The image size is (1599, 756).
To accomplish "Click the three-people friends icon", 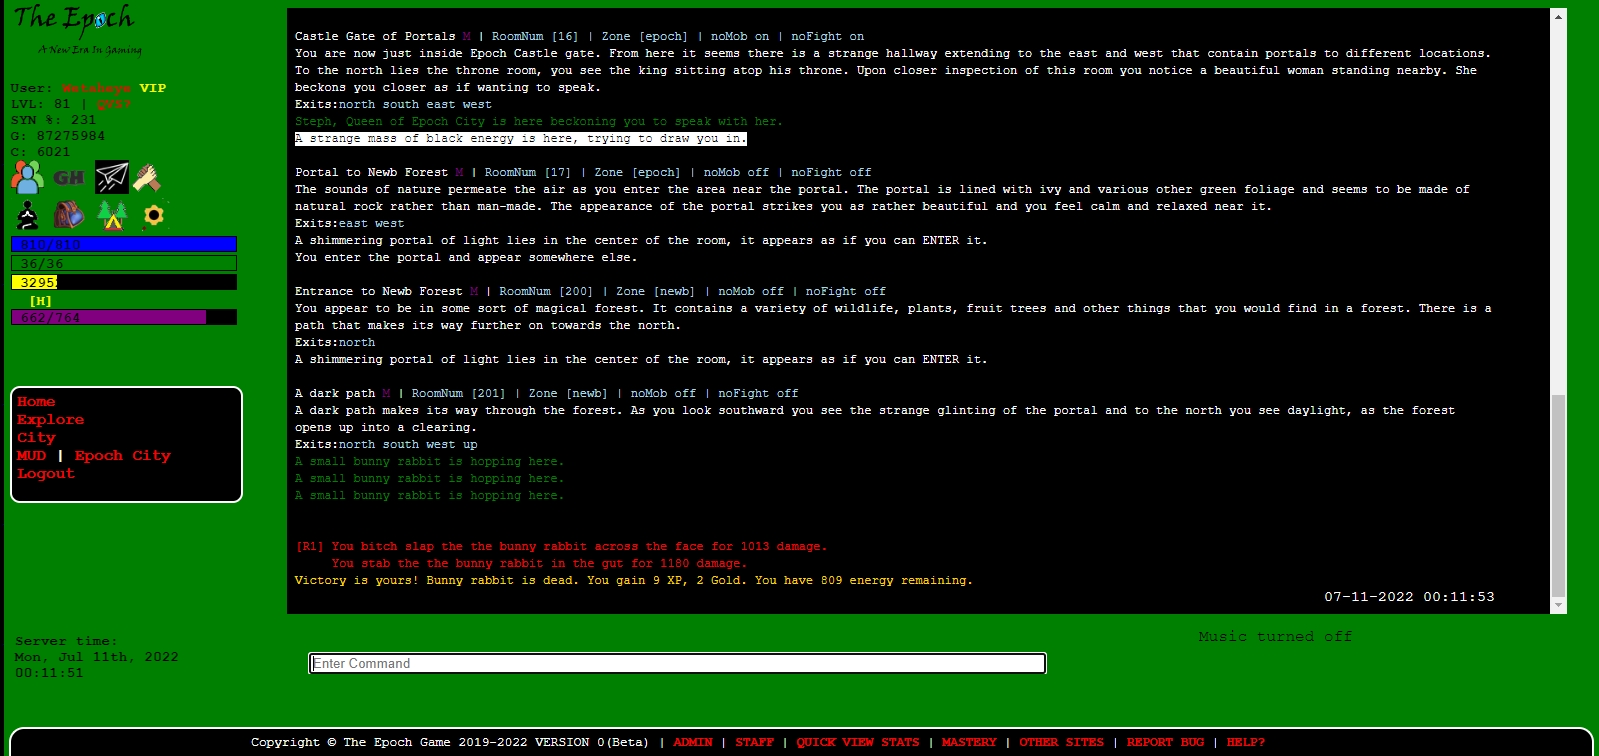I will 27,178.
